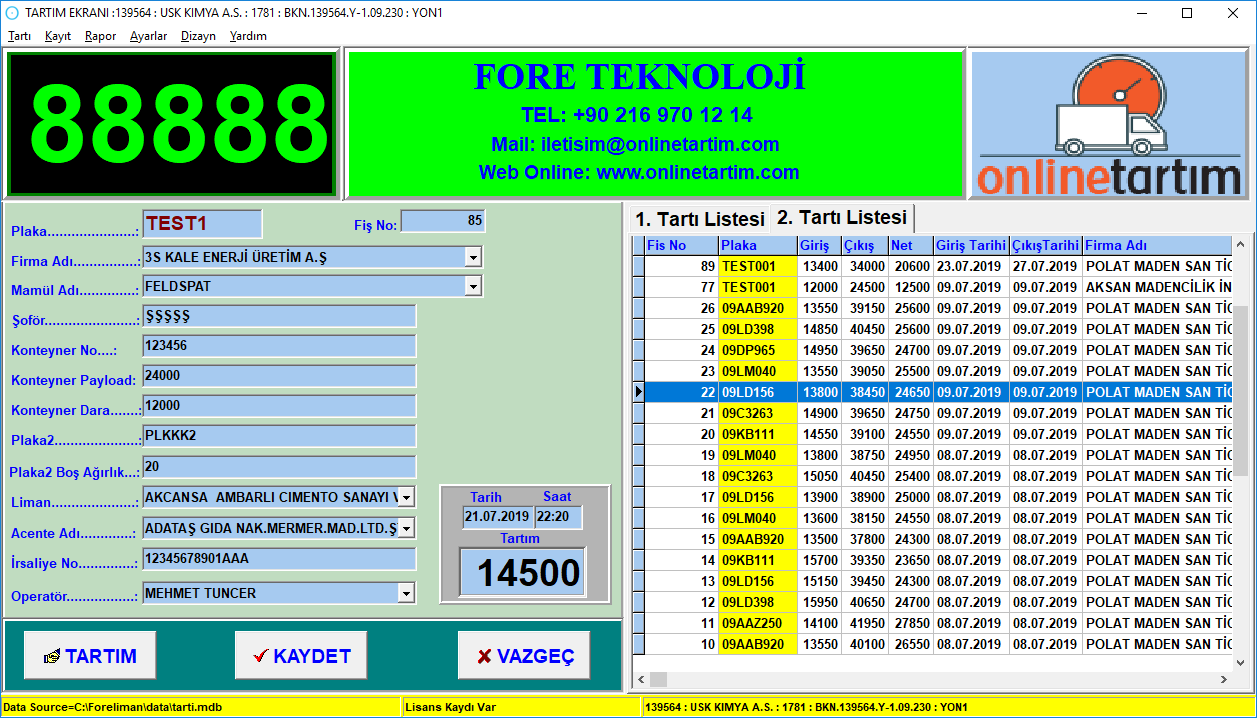
Task: Open the Rapor menu
Action: click(100, 36)
